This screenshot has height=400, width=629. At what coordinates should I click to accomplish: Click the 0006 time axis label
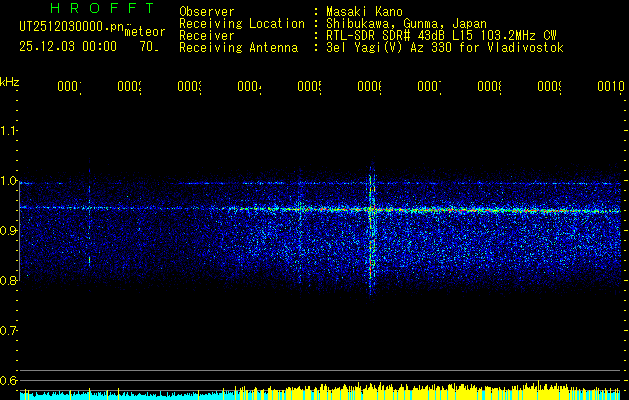[369, 86]
